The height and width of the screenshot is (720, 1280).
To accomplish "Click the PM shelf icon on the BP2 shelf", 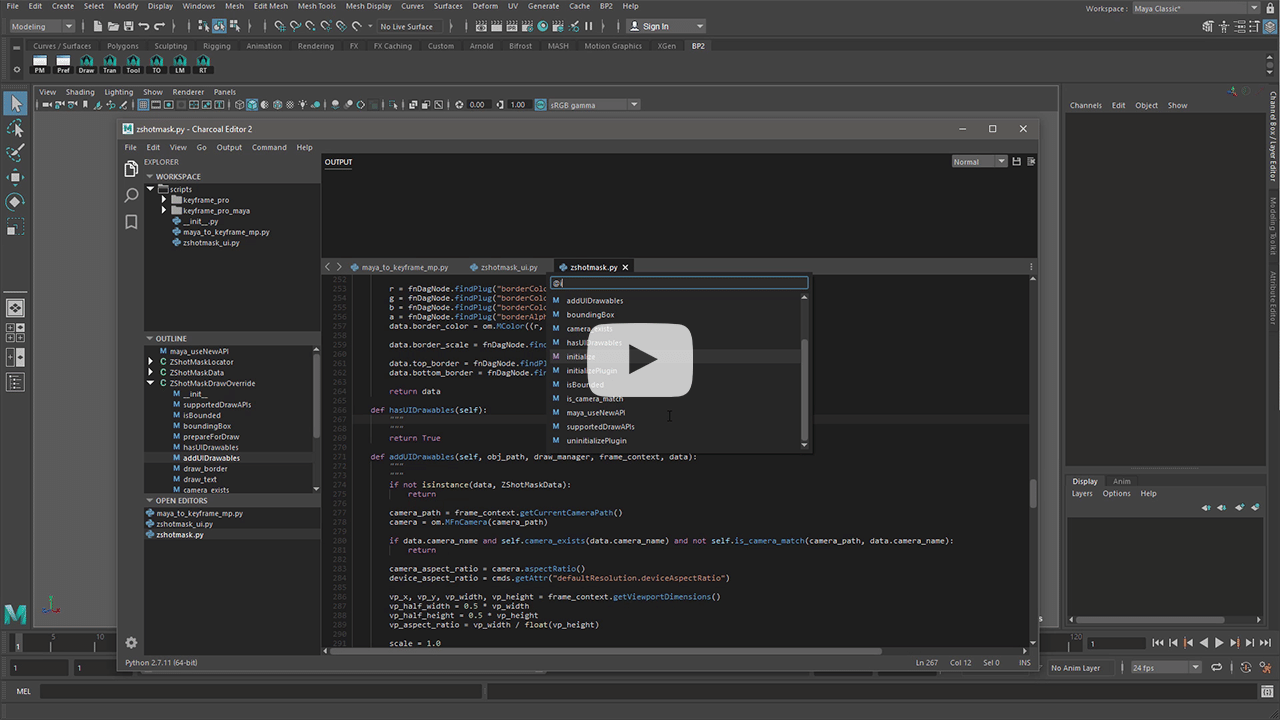I will 40,66.
